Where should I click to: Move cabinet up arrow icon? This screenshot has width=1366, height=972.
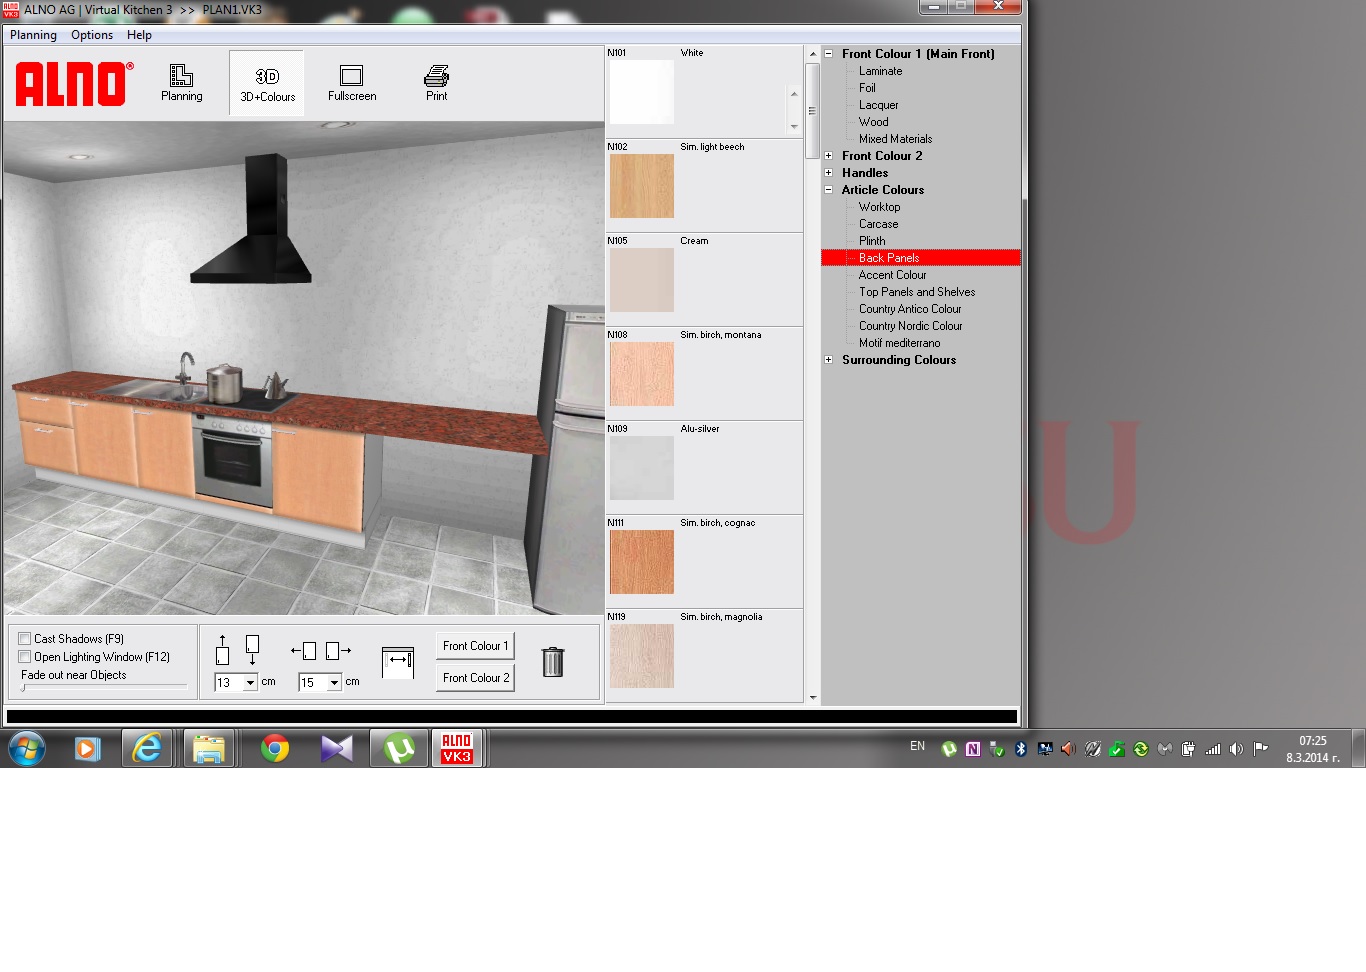click(x=222, y=650)
